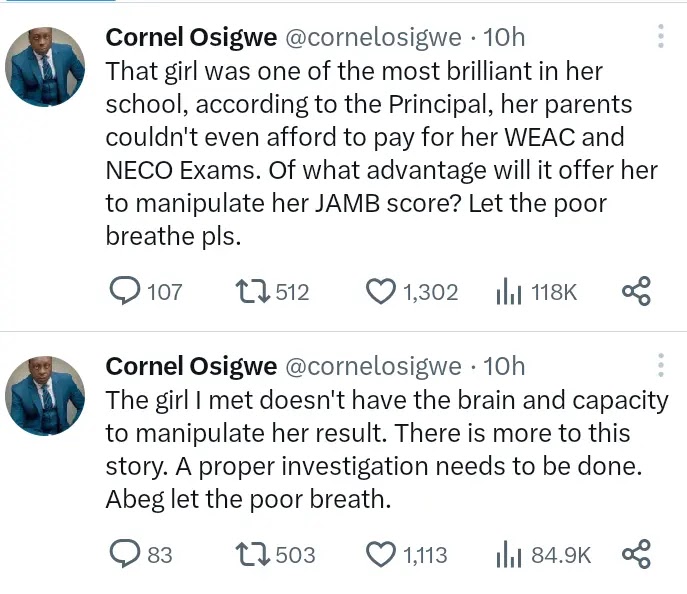Open the @cornelosigwe handle on second tweet
The height and width of the screenshot is (594, 687).
pos(374,366)
